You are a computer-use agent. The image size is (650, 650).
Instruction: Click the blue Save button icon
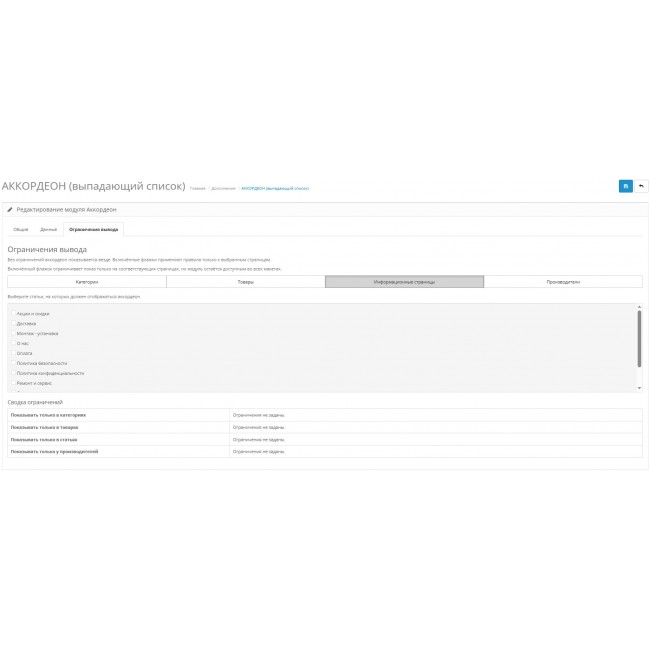[625, 186]
